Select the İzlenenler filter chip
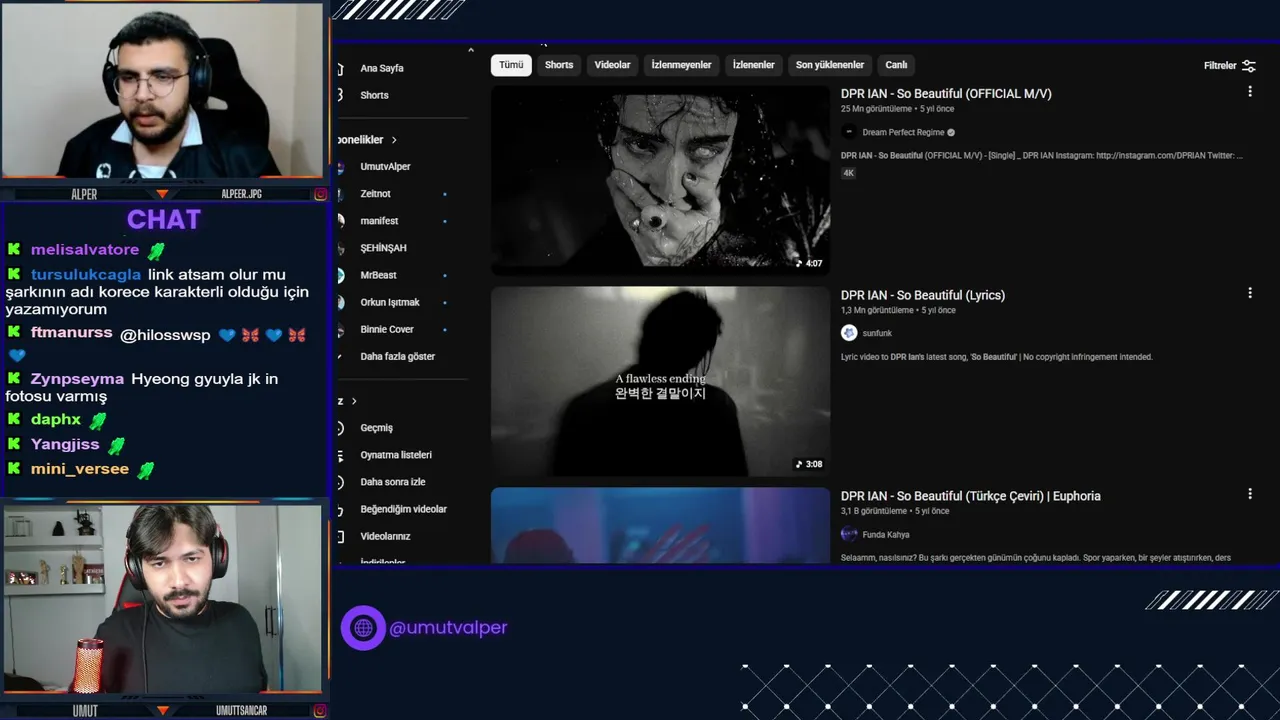The image size is (1280, 720). click(x=754, y=65)
